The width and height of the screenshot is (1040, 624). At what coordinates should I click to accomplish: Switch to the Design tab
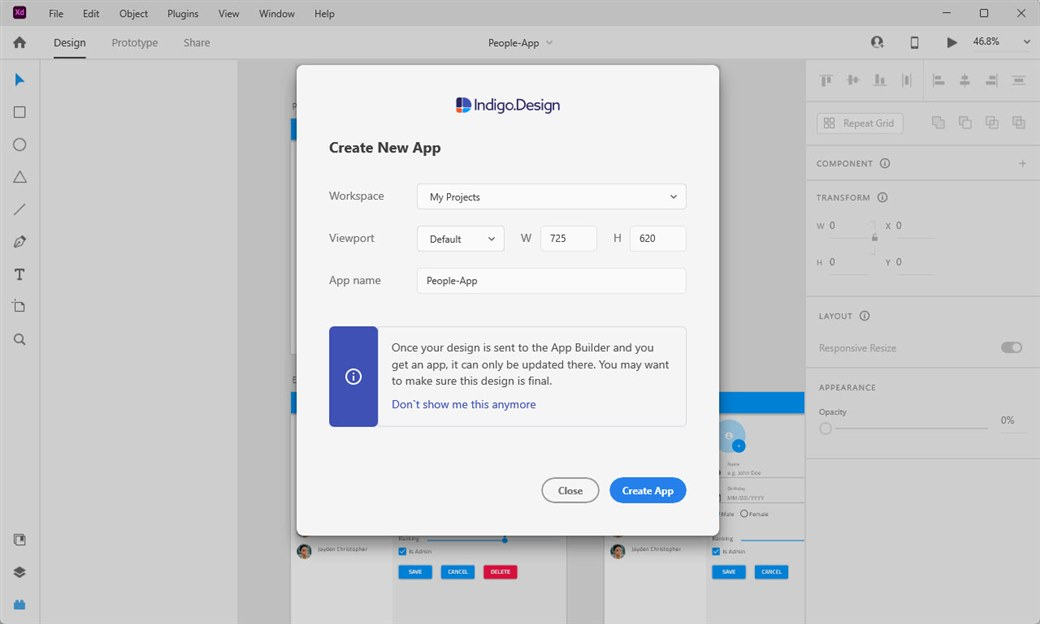click(x=70, y=42)
